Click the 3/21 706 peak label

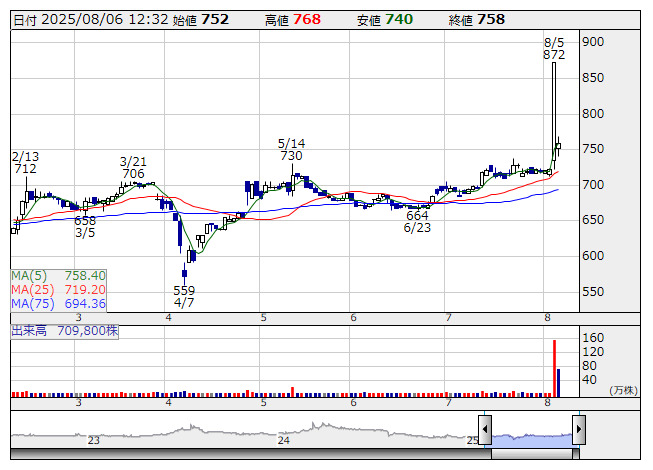(x=133, y=167)
